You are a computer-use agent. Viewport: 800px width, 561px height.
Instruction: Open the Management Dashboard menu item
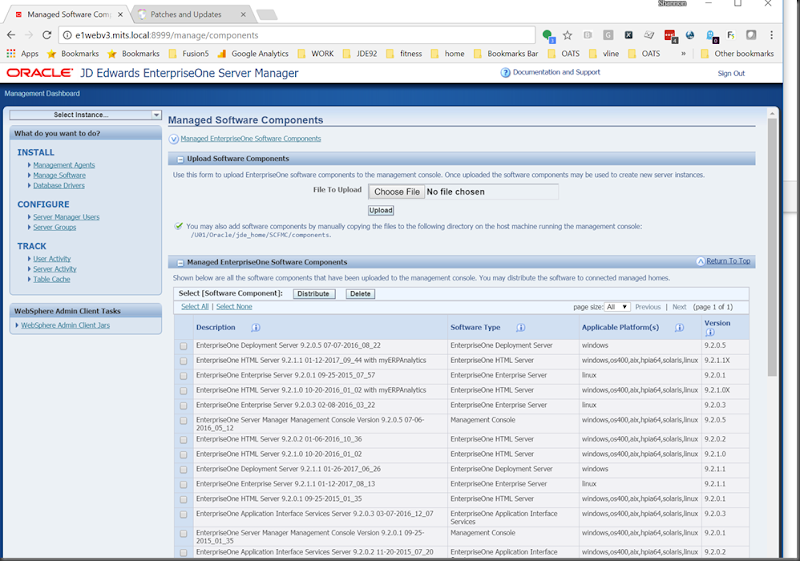(42, 93)
